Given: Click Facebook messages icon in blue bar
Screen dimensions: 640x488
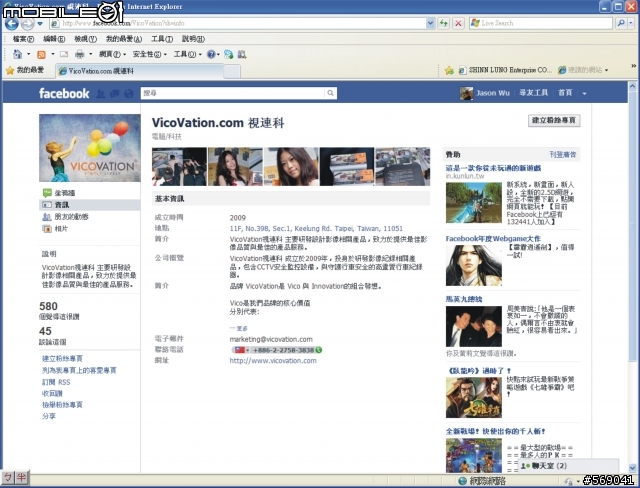Looking at the screenshot, I should pos(115,94).
